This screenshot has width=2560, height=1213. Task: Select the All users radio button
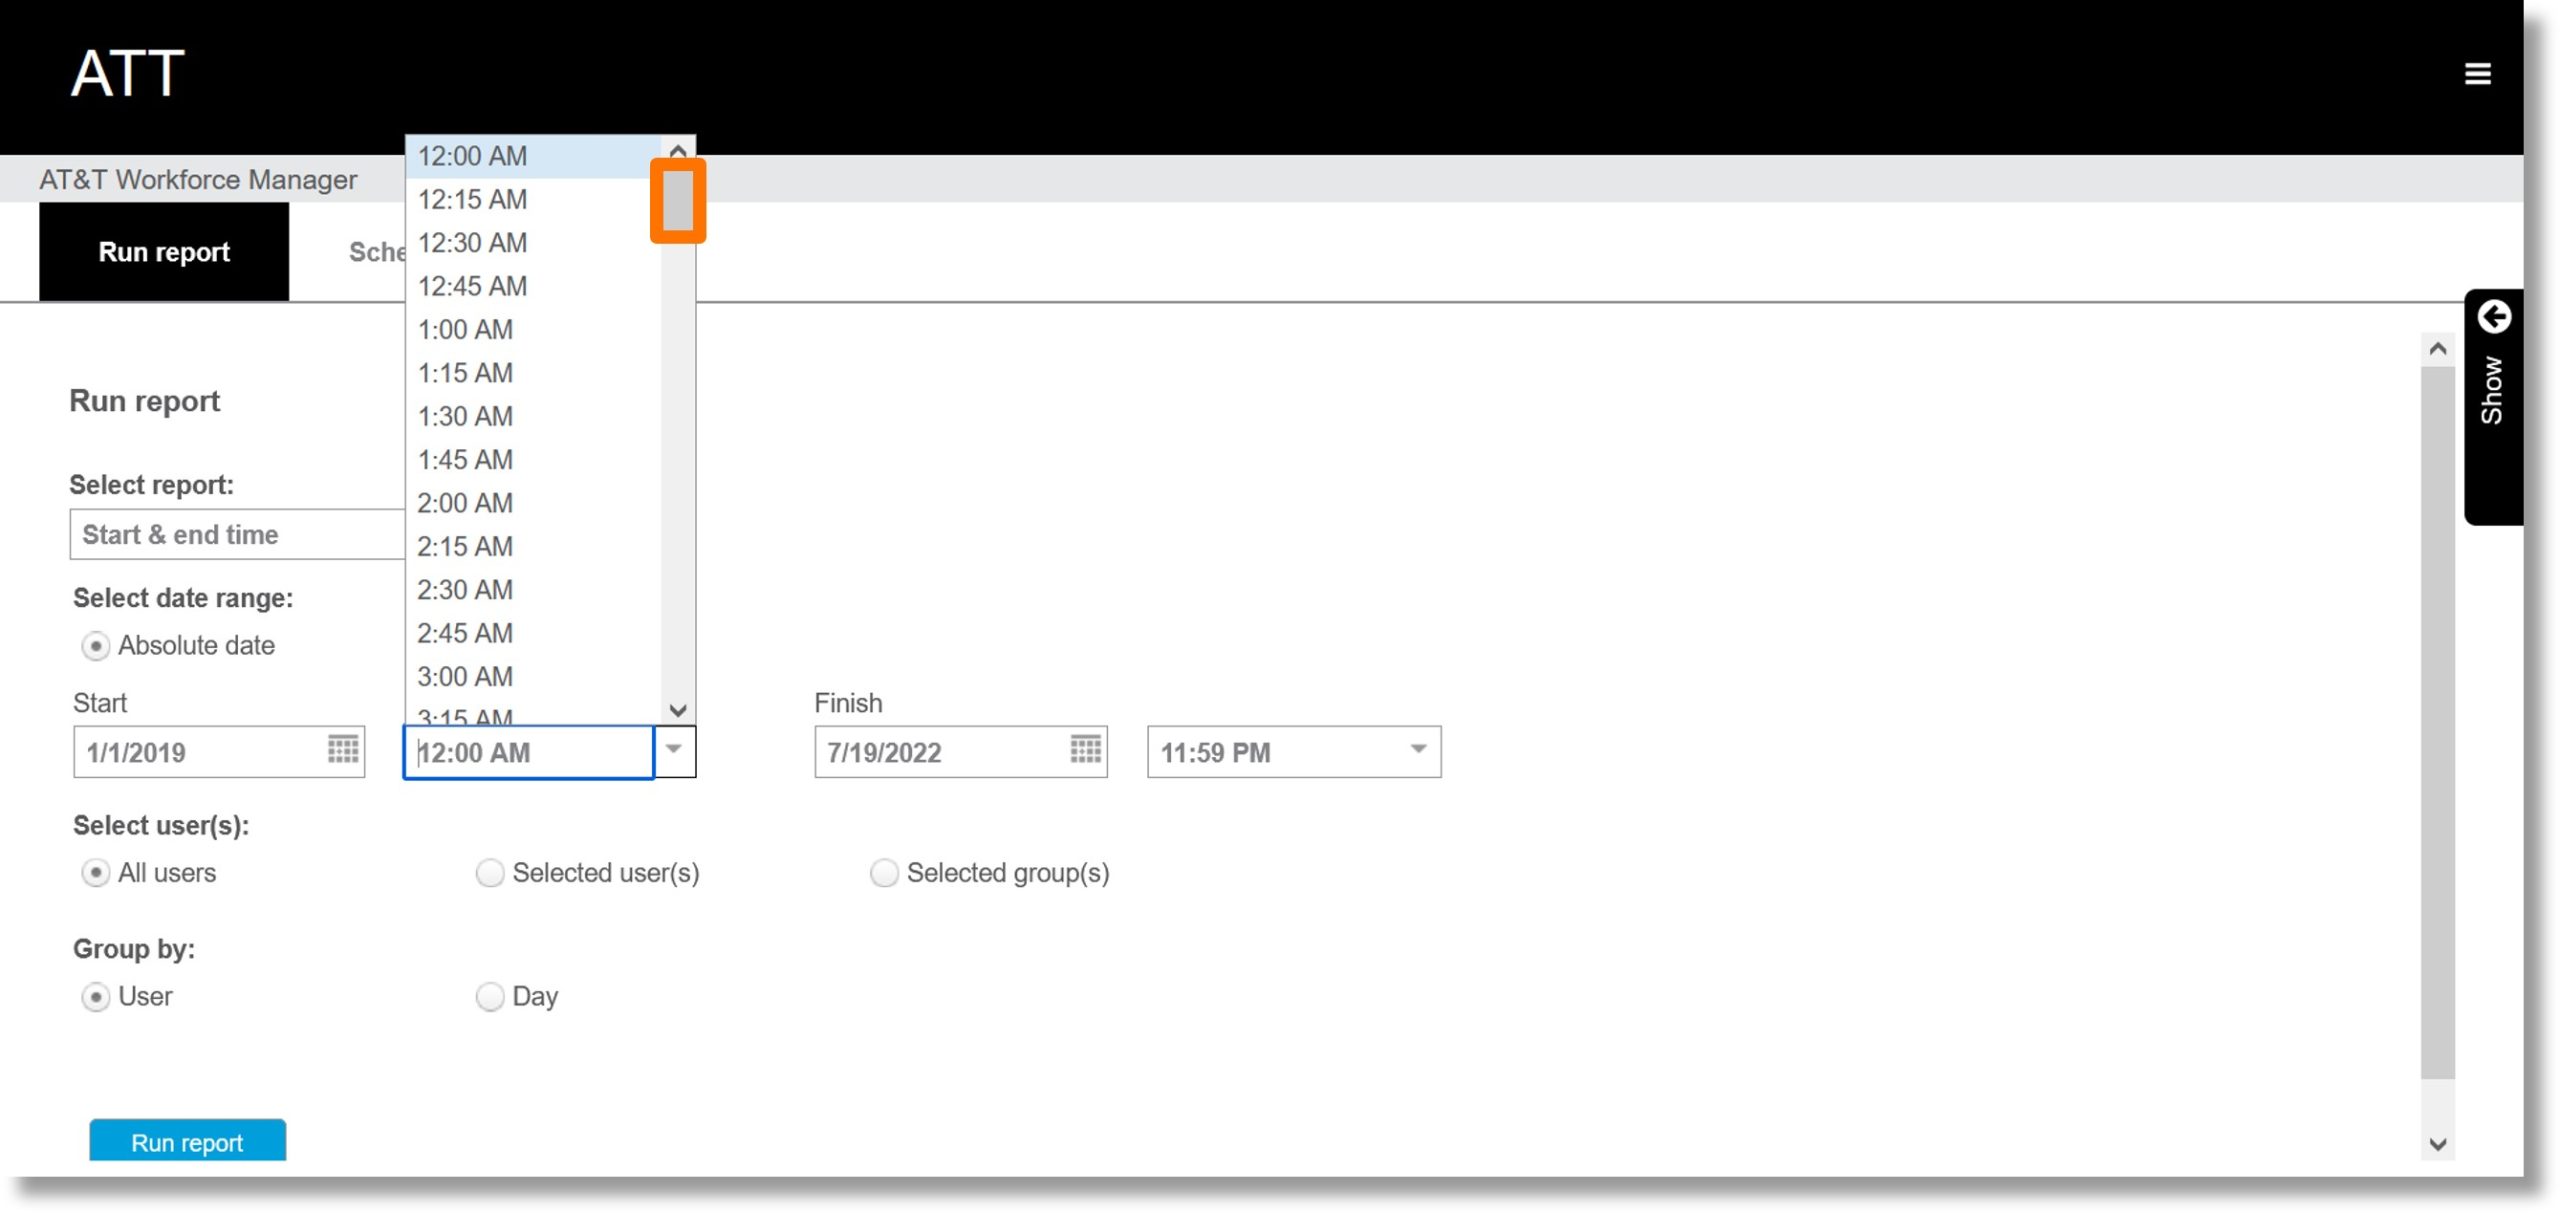[95, 873]
